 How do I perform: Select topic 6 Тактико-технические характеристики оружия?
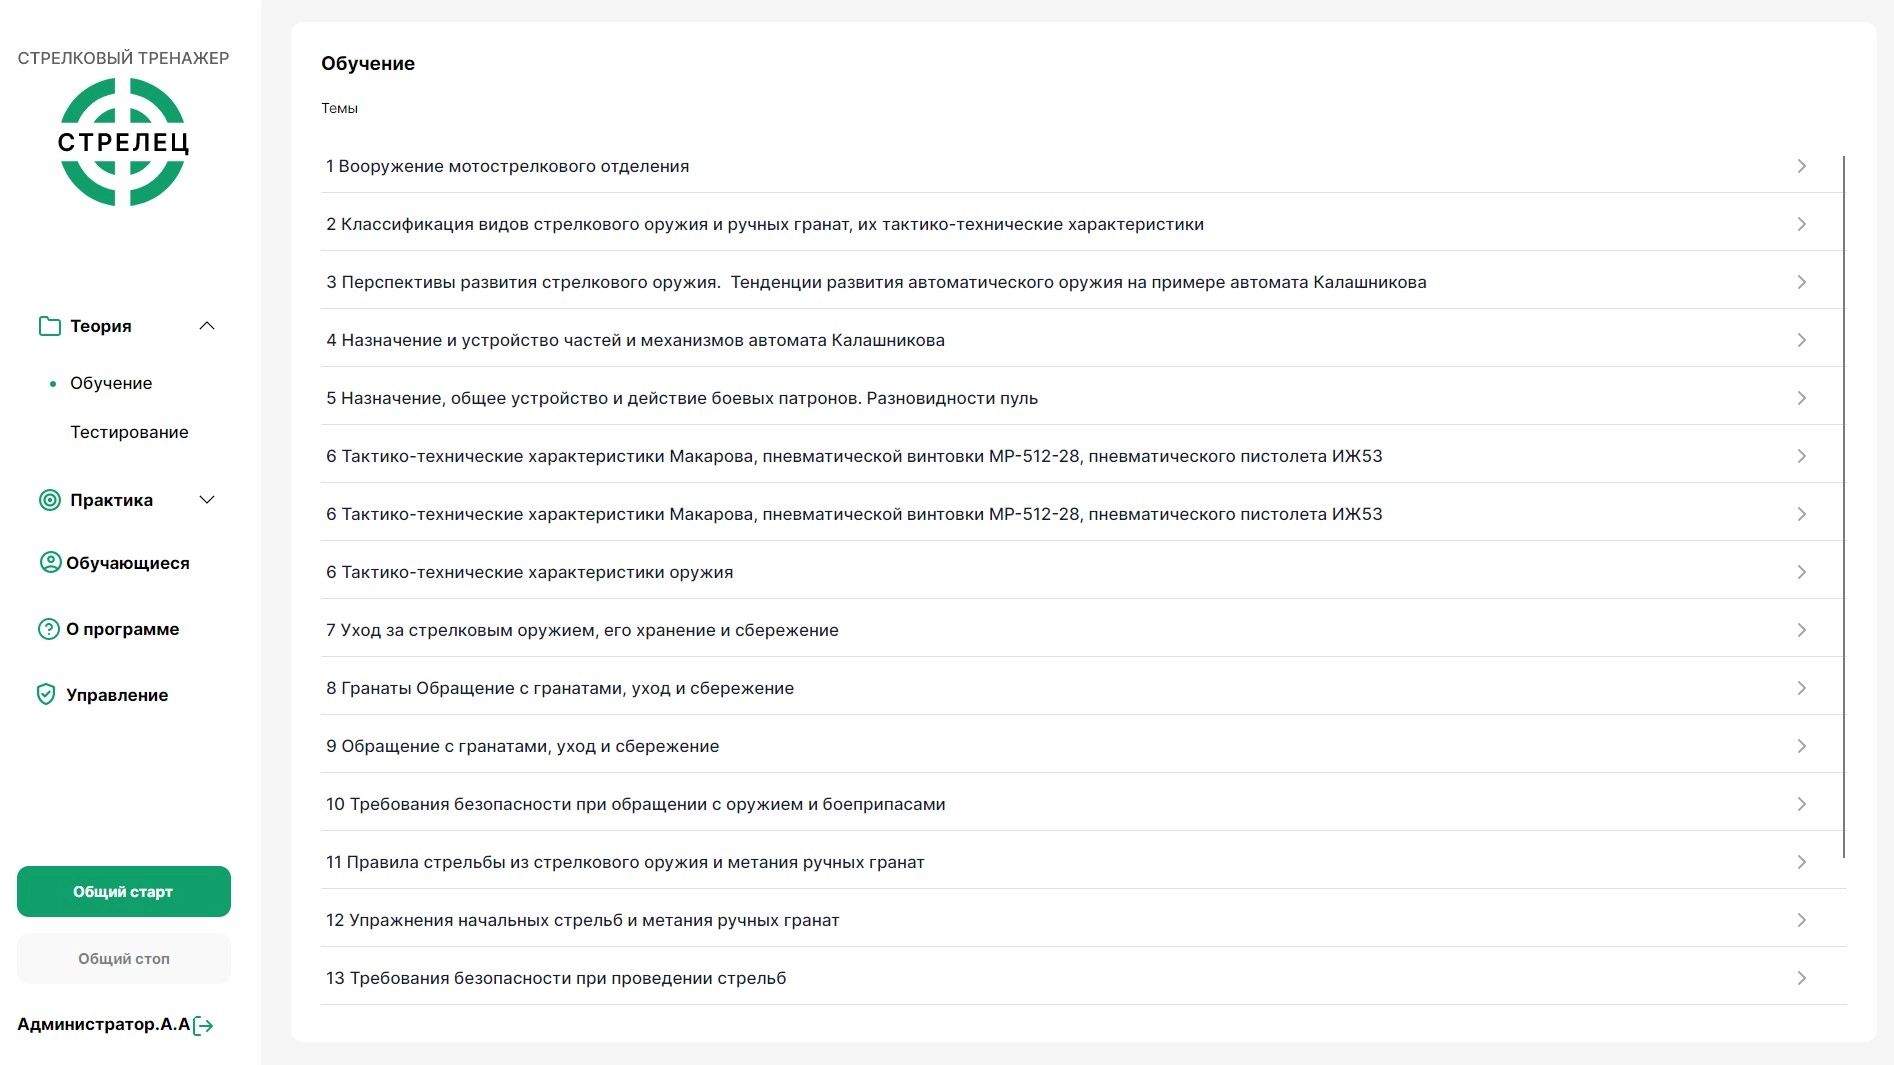tap(1082, 572)
